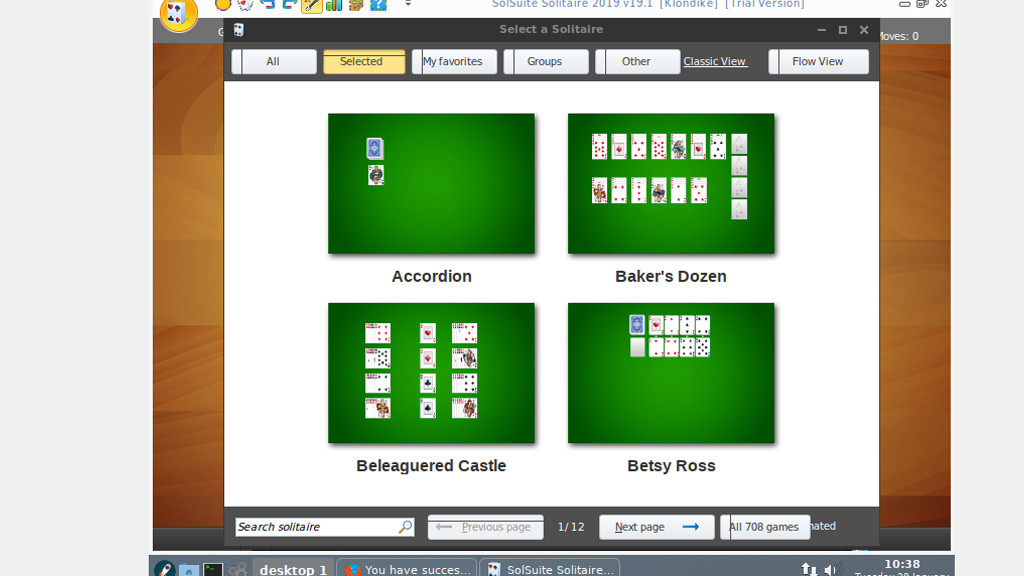Switch to the All games tab

273,62
